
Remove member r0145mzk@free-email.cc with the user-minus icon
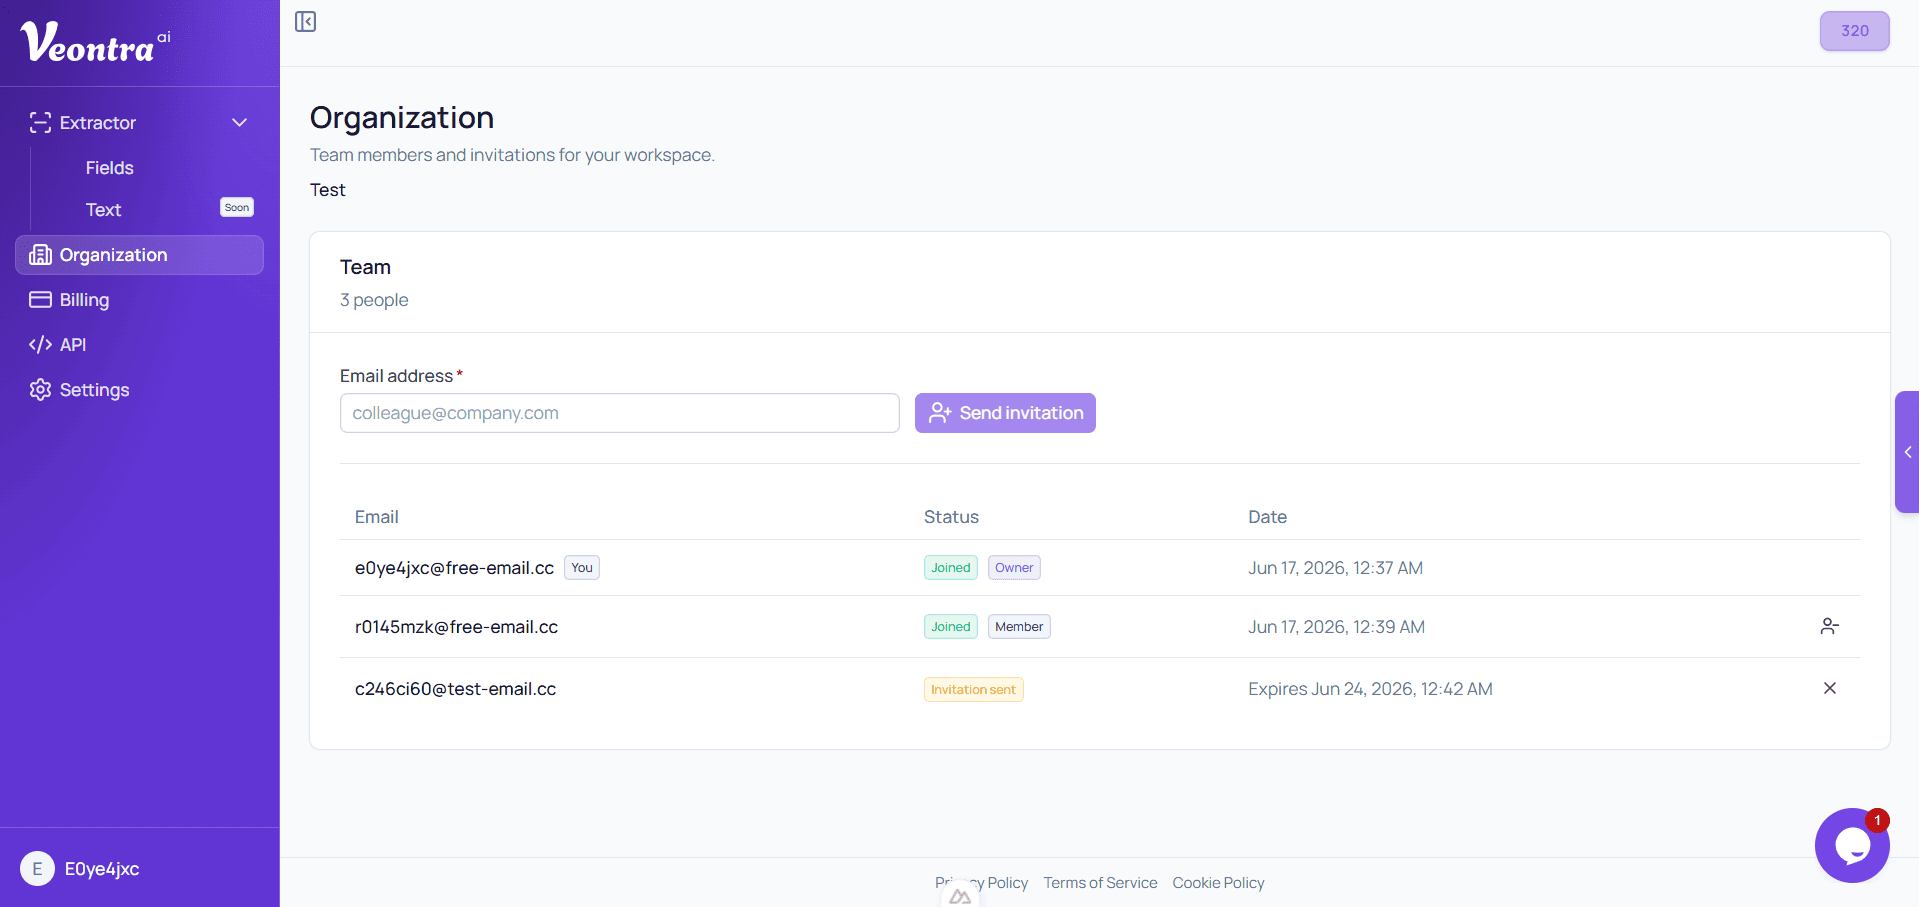pyautogui.click(x=1830, y=627)
